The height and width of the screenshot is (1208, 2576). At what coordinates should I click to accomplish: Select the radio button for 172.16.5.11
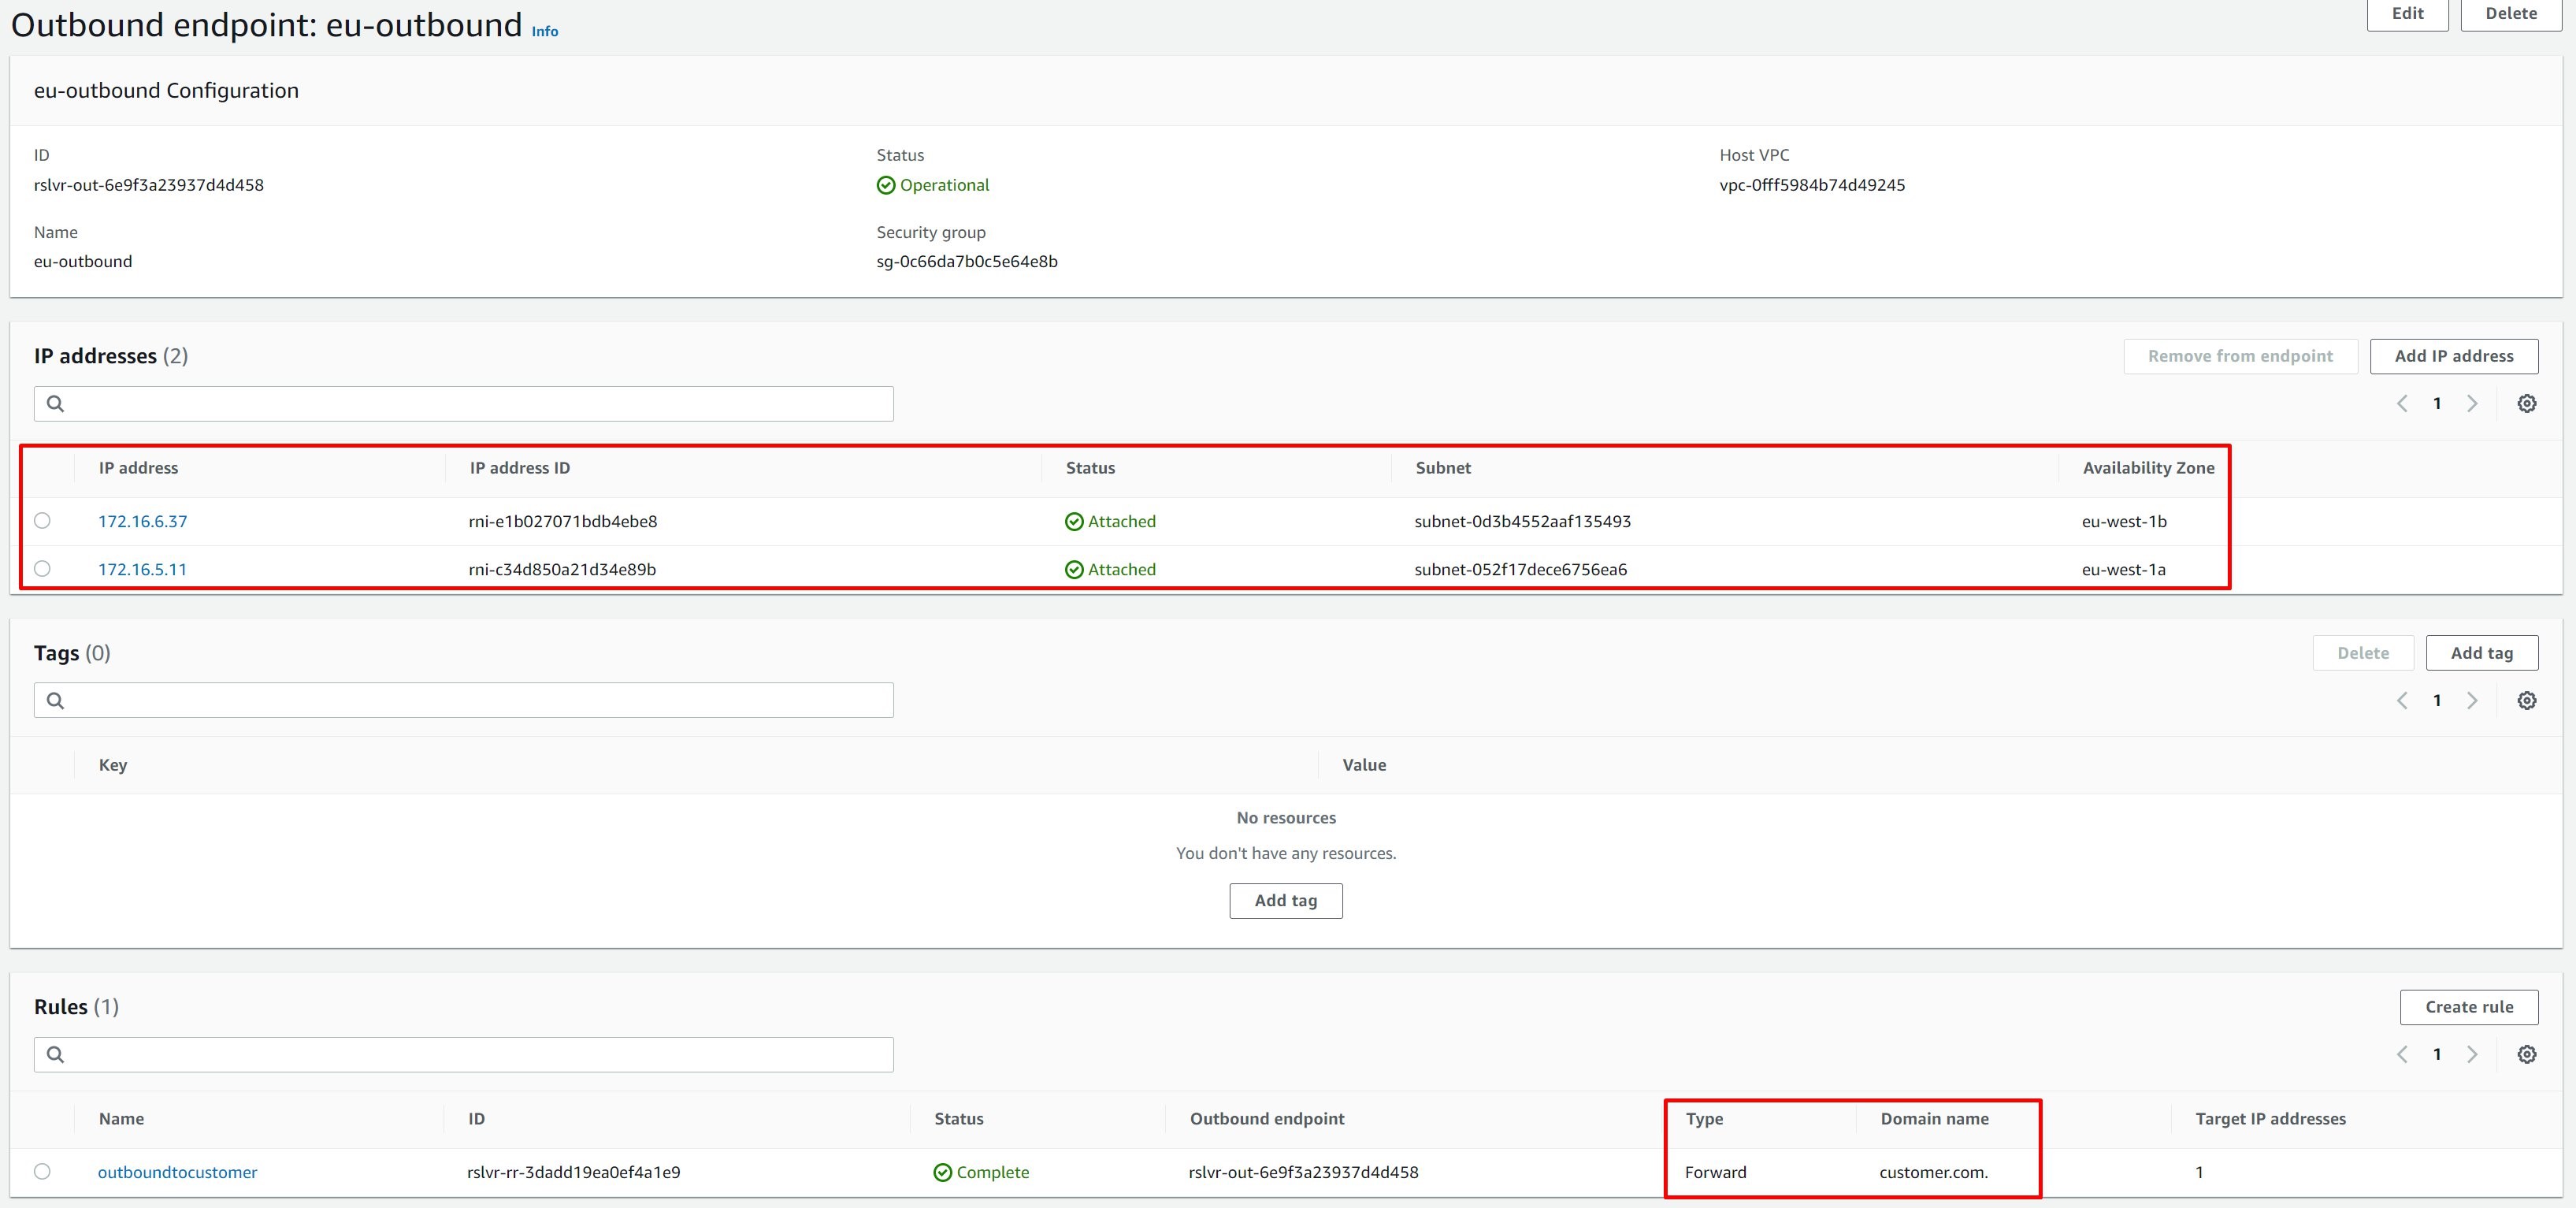pos(43,569)
